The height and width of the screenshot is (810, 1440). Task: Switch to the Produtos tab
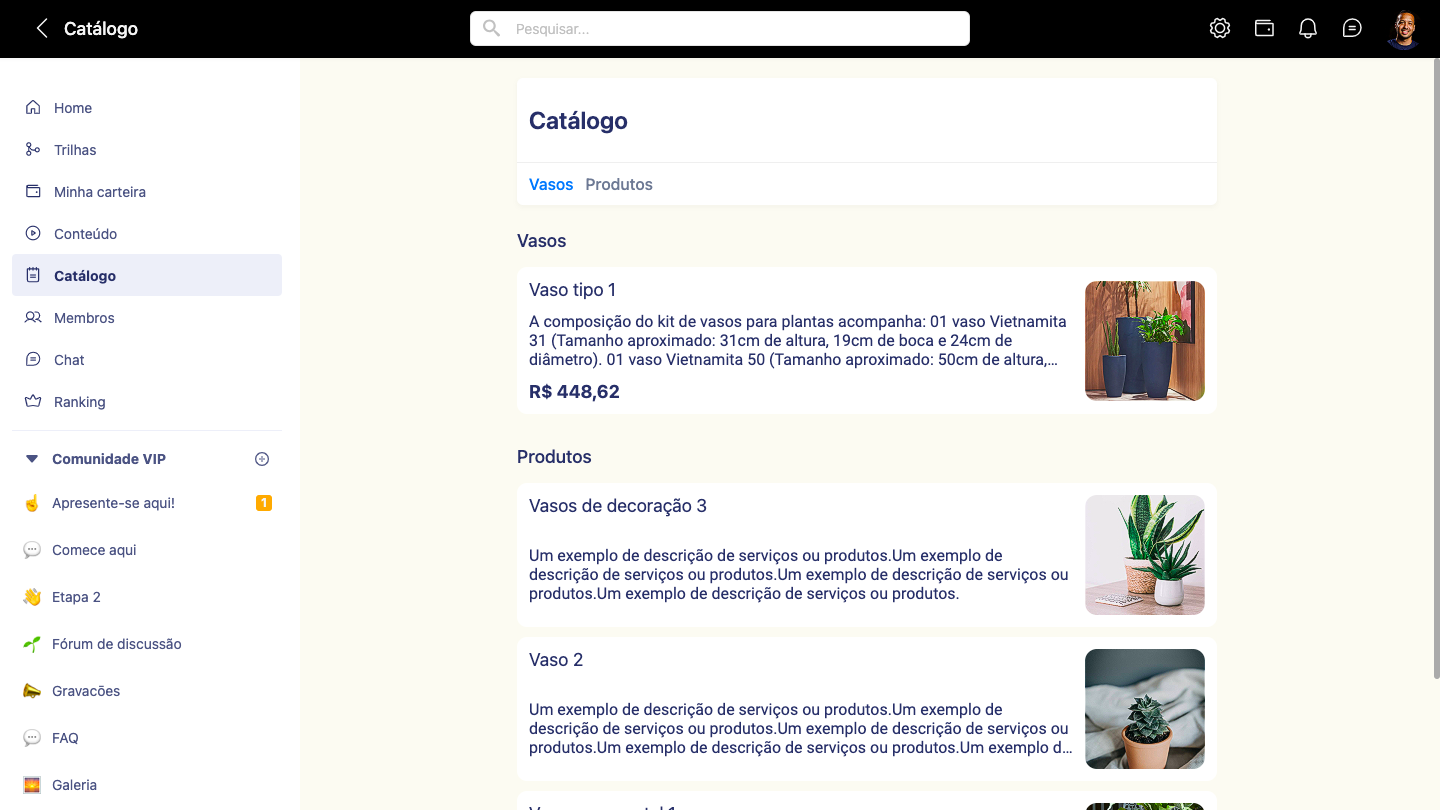(619, 184)
